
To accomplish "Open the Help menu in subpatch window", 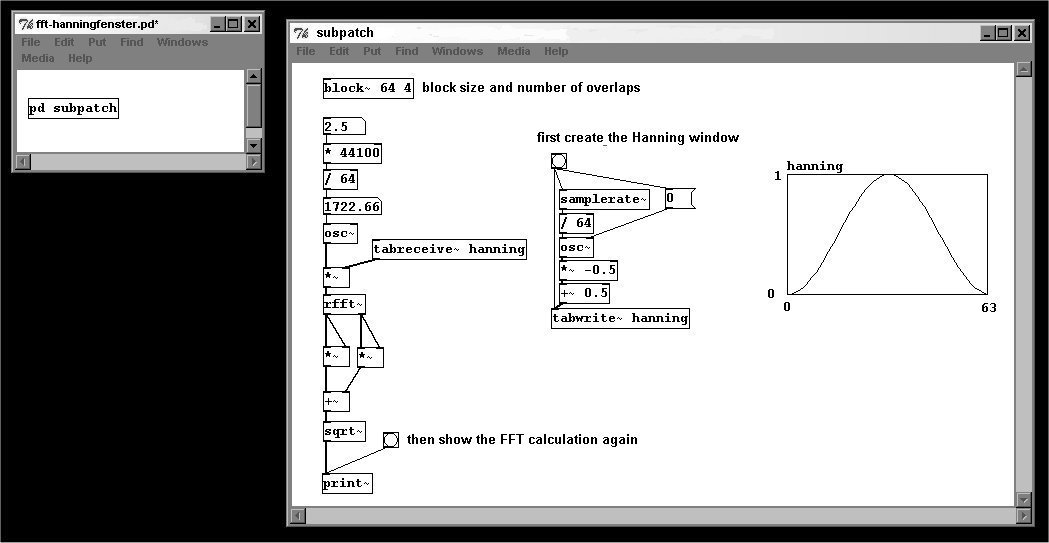I will point(556,51).
